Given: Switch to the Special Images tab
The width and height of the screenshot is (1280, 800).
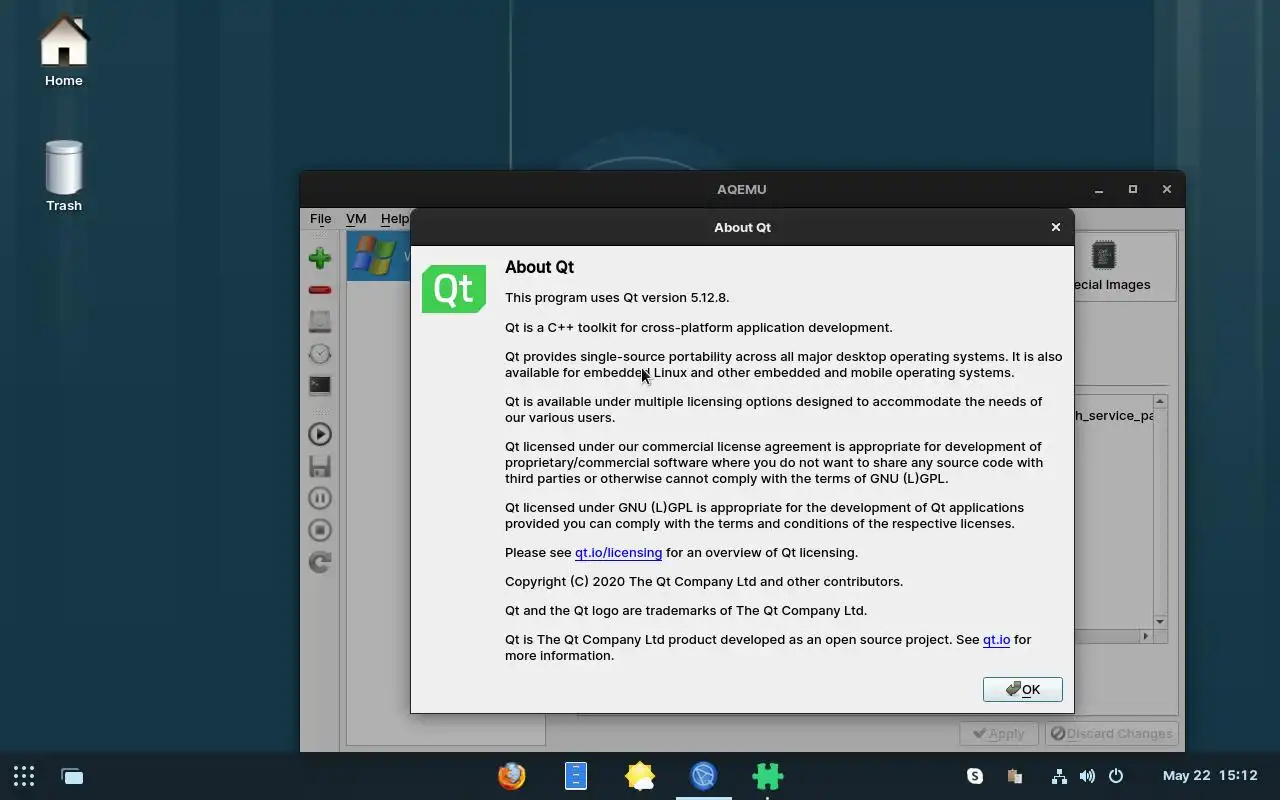Looking at the screenshot, I should coord(1112,266).
